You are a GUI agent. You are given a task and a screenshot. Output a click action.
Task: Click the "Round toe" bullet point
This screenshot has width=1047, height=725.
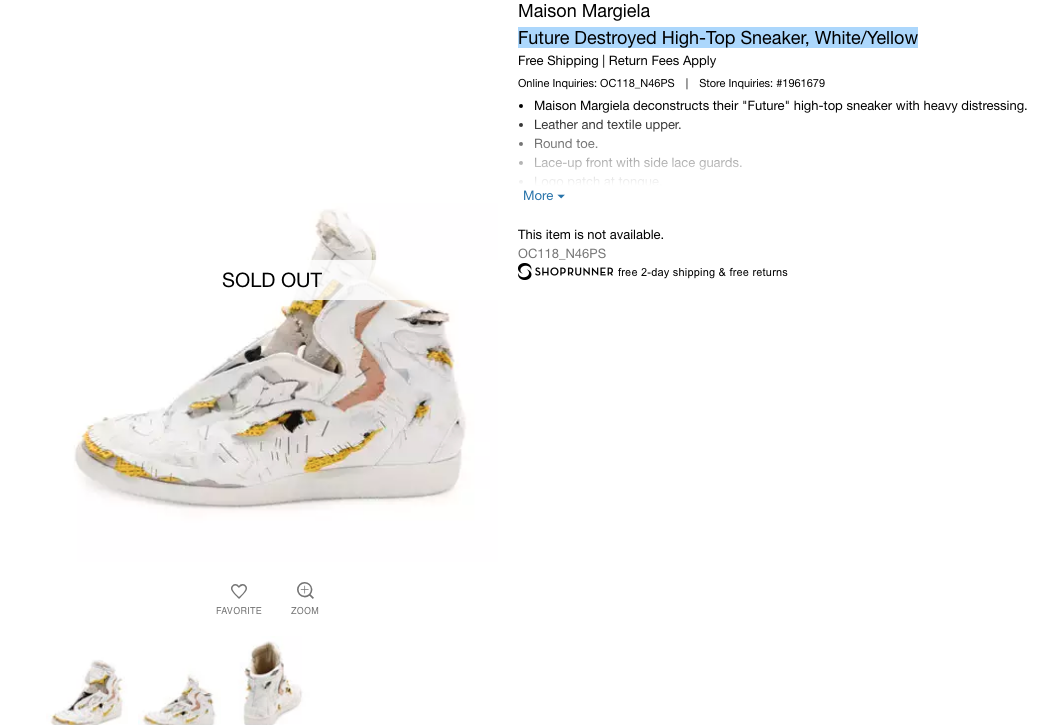click(x=565, y=144)
